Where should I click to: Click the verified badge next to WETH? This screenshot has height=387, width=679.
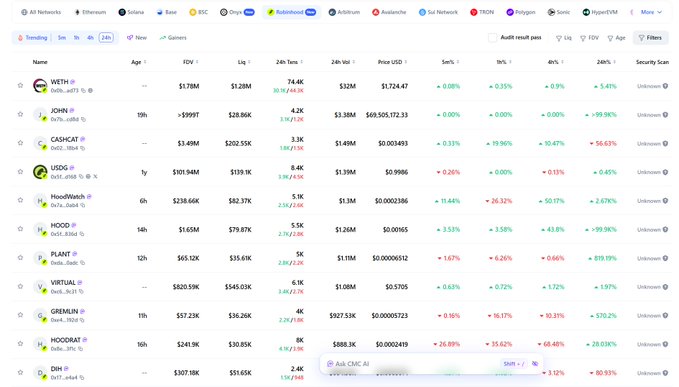73,82
